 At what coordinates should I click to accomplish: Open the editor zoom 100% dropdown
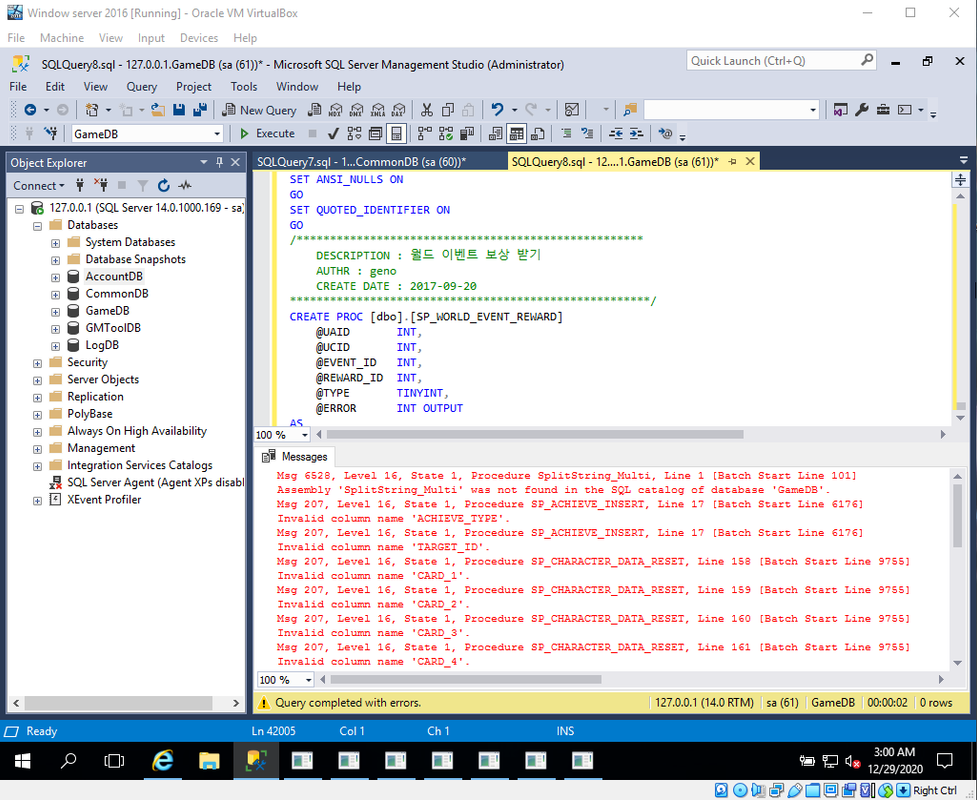click(x=305, y=435)
